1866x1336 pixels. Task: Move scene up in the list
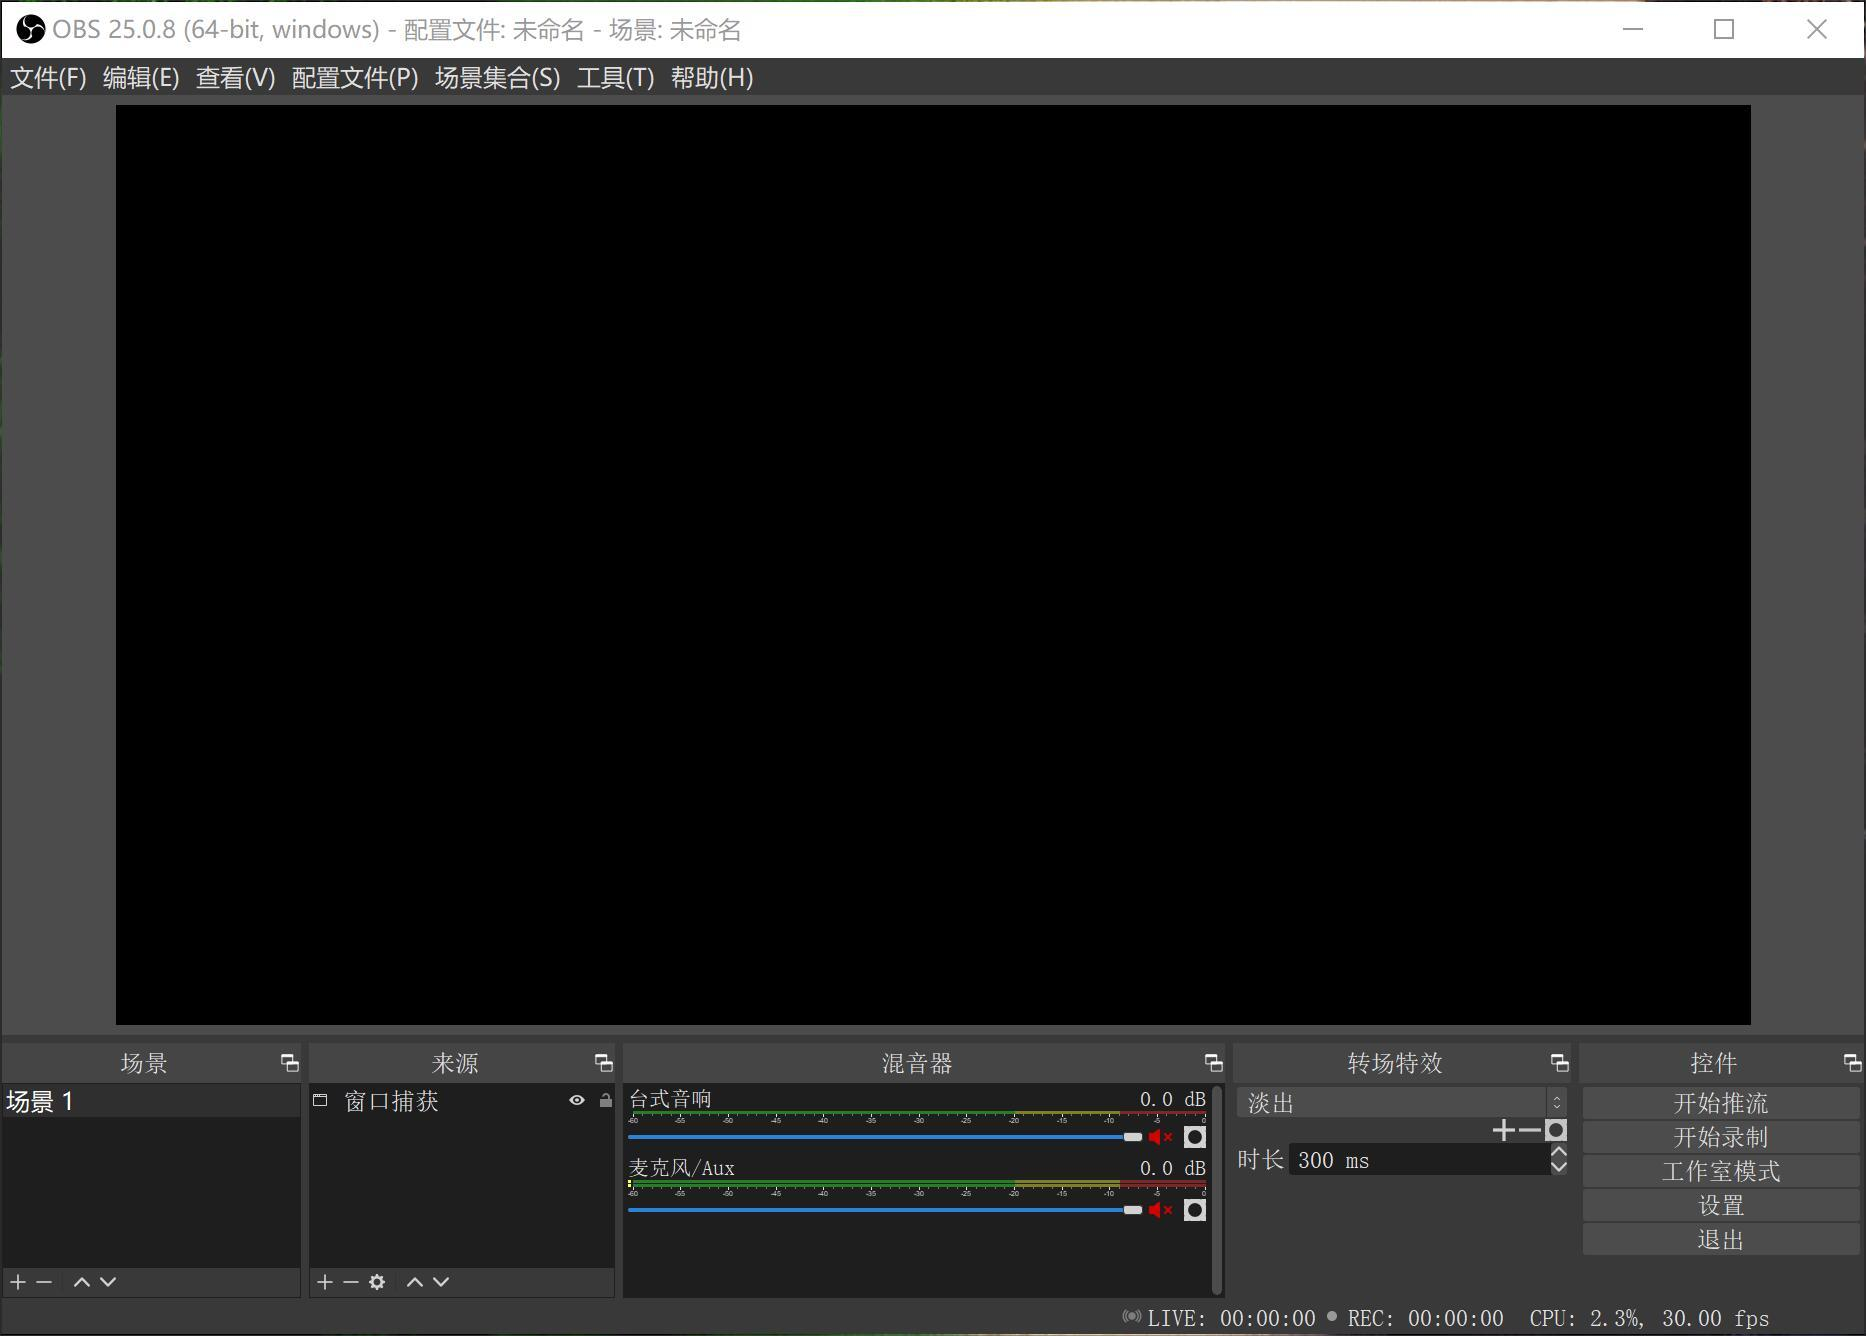[x=82, y=1282]
